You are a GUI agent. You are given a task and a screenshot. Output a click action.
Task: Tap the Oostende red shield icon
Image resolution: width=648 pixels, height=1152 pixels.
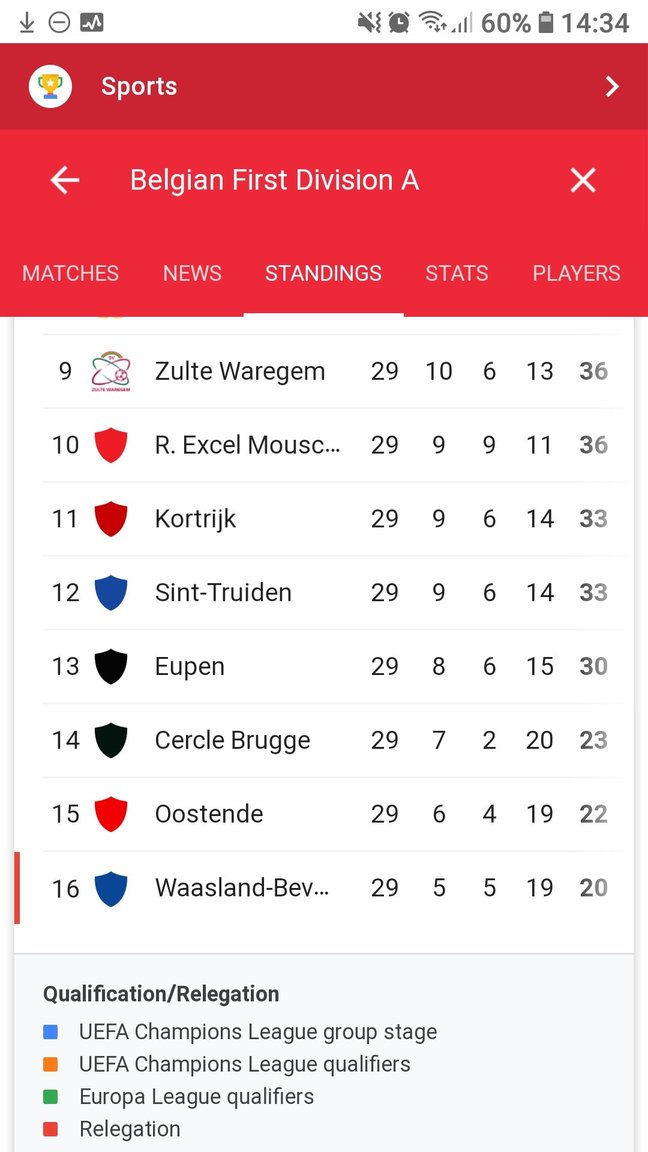pyautogui.click(x=111, y=814)
